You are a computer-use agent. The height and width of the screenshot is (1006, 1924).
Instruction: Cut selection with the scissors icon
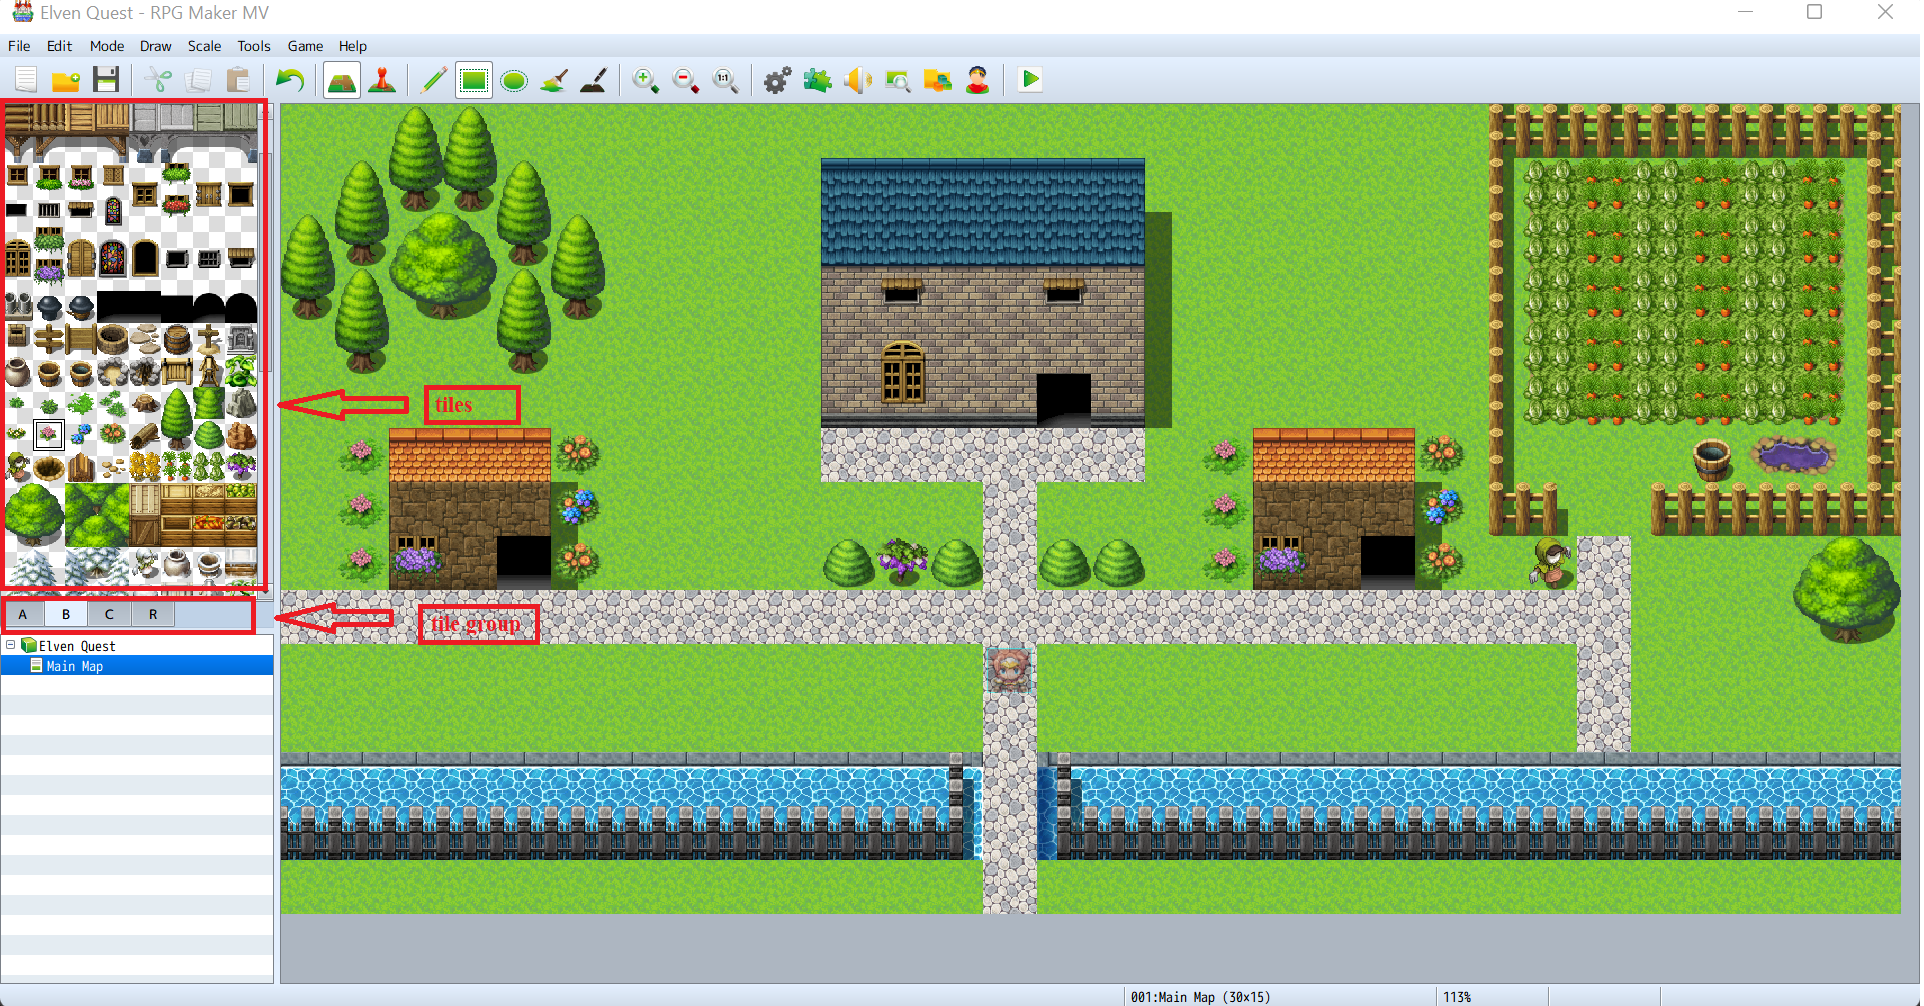coord(158,80)
